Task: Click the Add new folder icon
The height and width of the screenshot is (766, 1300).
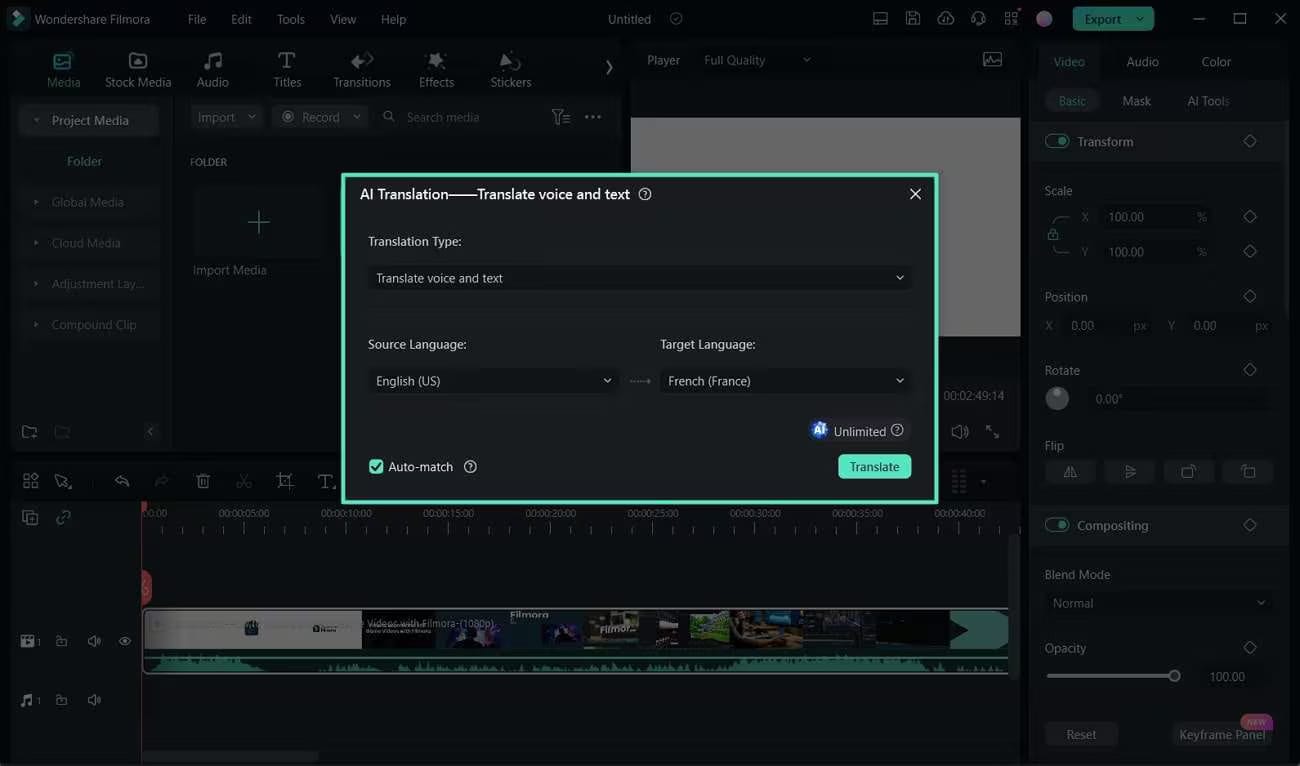Action: [x=30, y=432]
